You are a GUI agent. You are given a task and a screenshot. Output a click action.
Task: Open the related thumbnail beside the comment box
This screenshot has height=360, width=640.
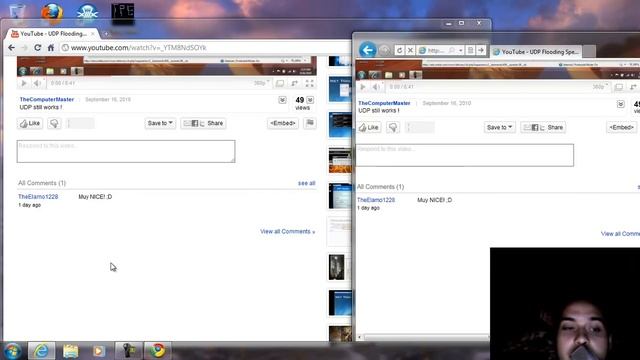point(340,160)
